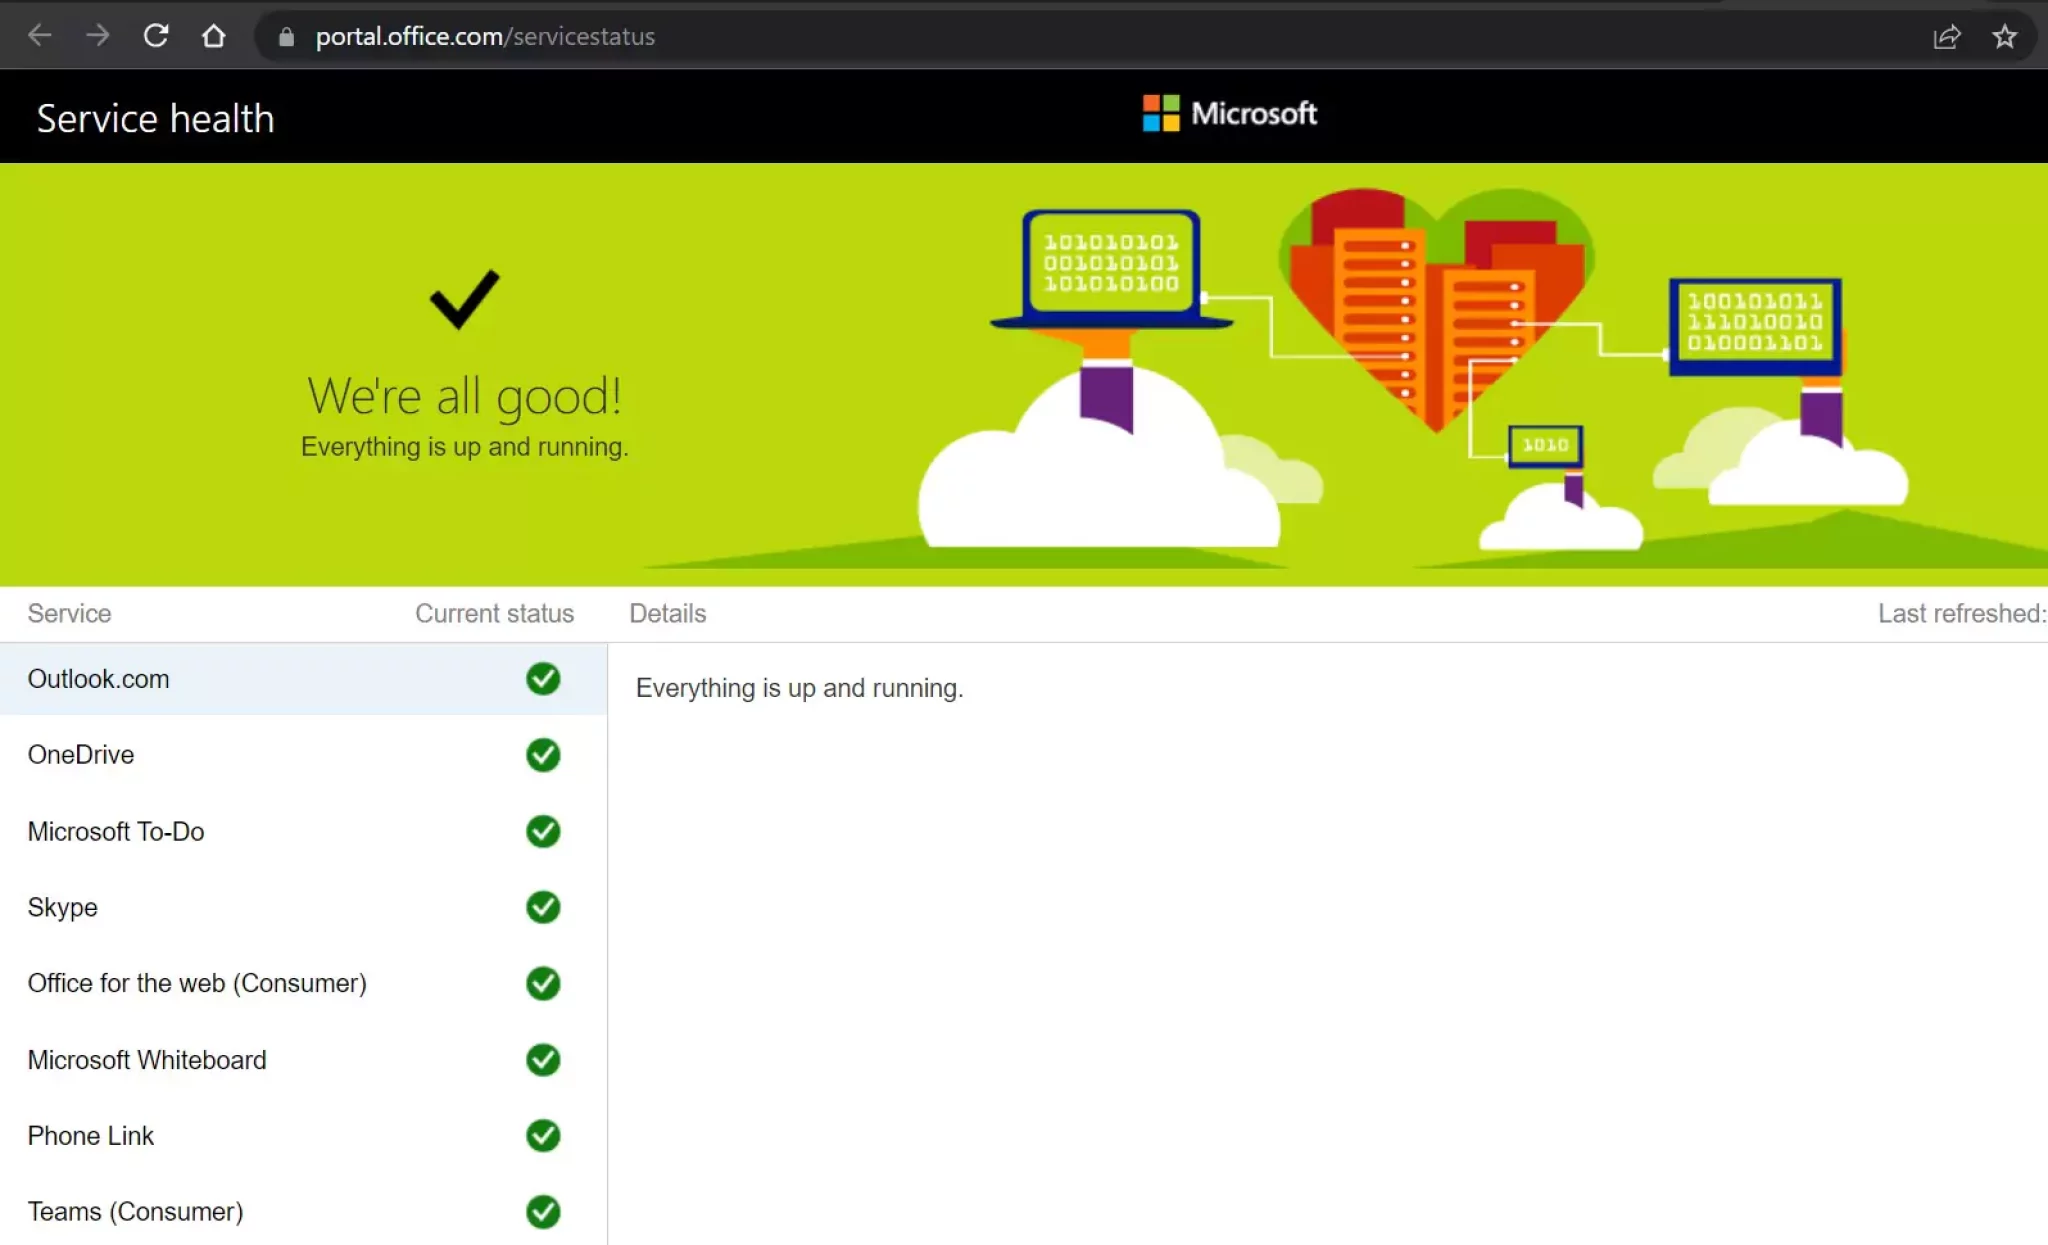
Task: Click the Skype green status check
Action: [x=543, y=907]
